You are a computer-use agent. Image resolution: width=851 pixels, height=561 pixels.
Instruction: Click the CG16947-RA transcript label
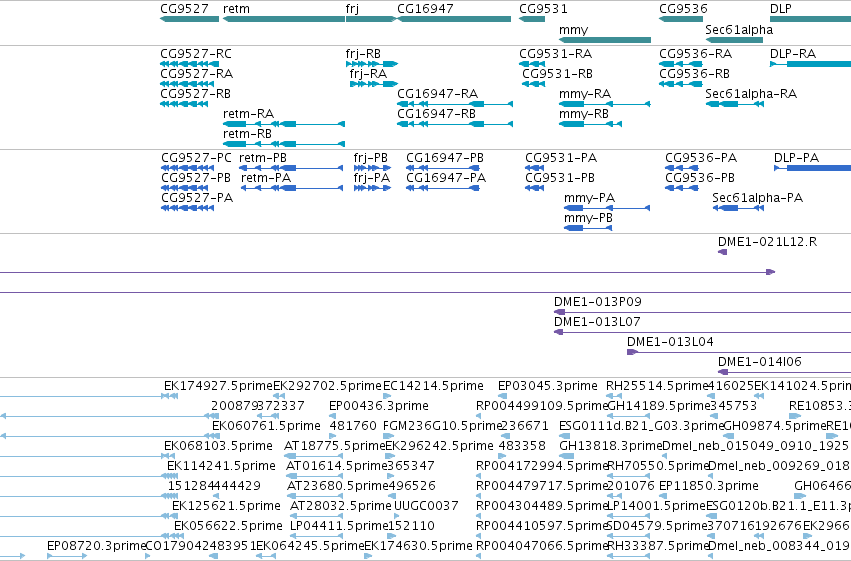[437, 94]
